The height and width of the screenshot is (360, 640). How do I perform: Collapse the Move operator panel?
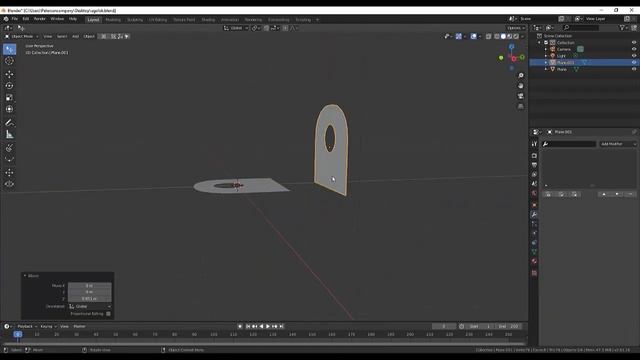click(25, 276)
